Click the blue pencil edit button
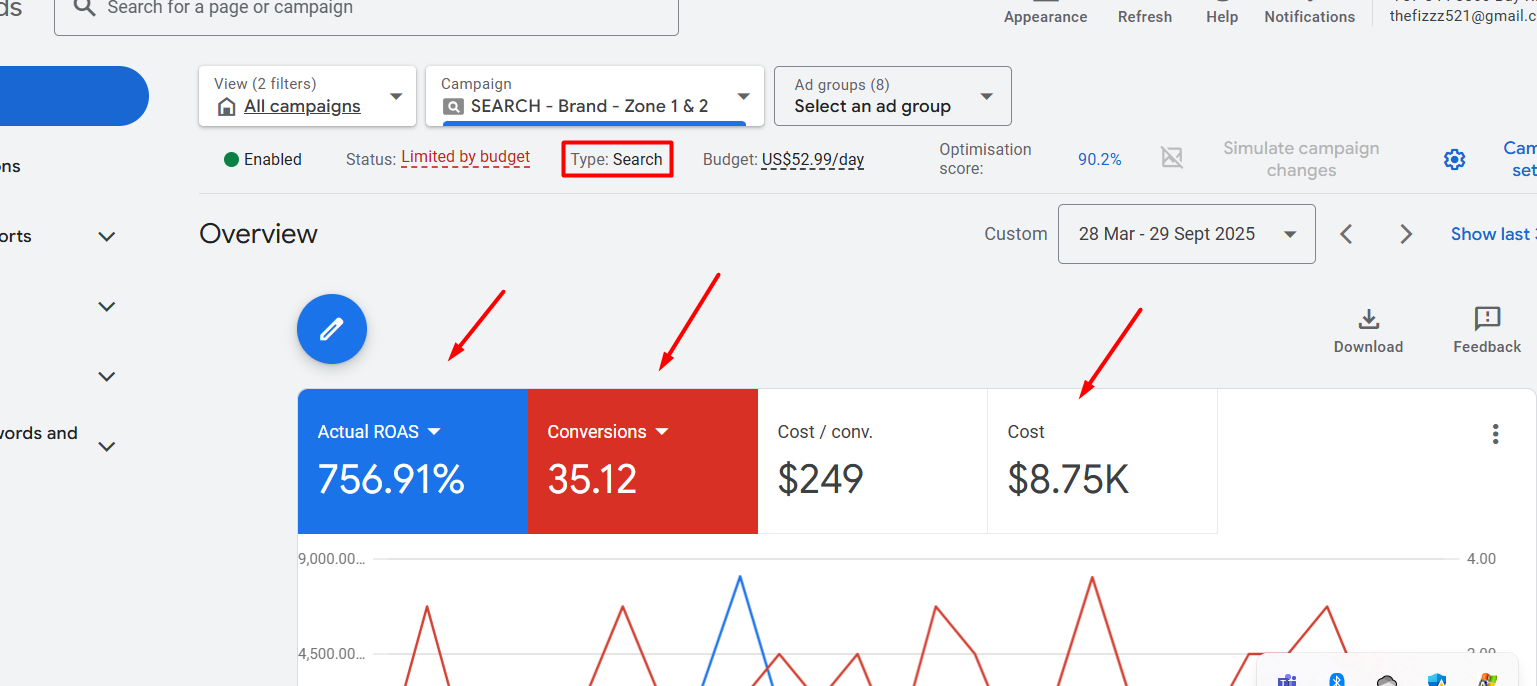The width and height of the screenshot is (1537, 686). [x=332, y=329]
